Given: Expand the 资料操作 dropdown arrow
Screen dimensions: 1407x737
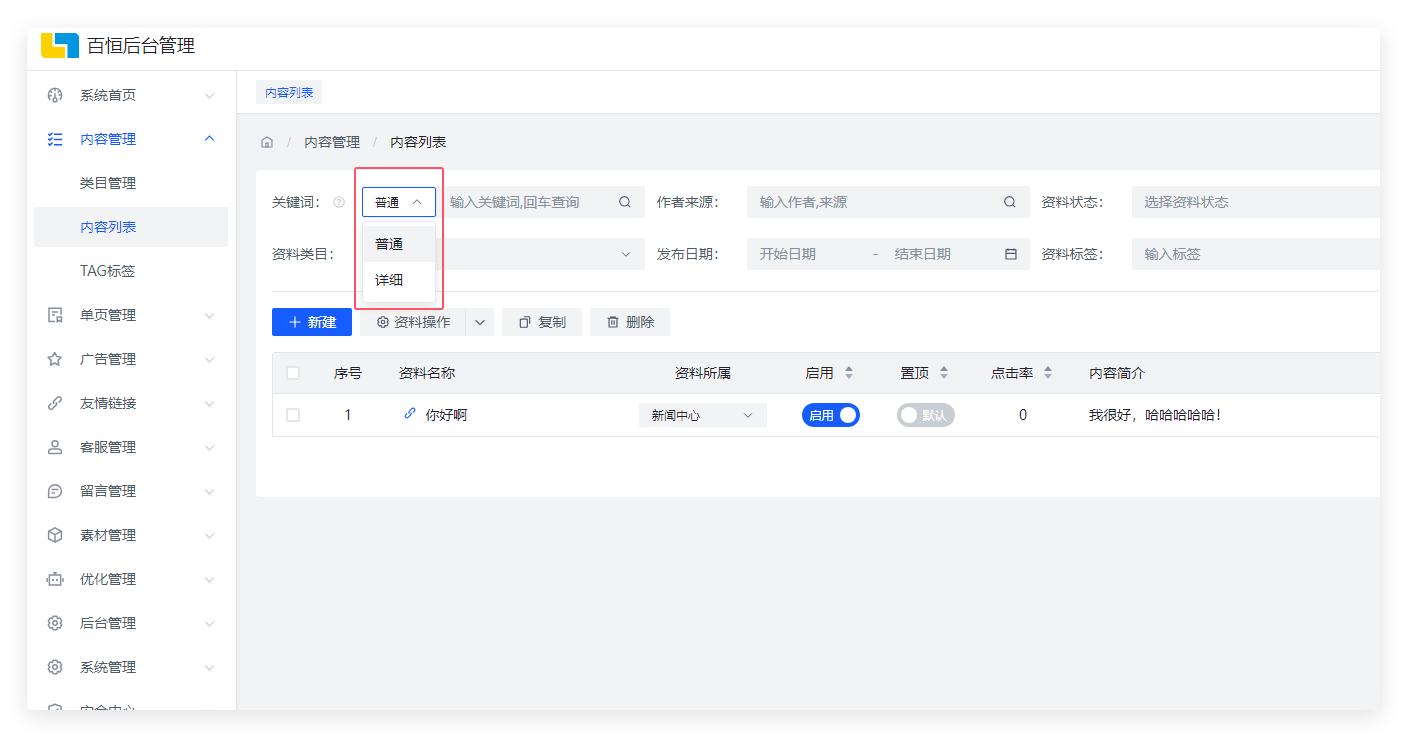Looking at the screenshot, I should 480,322.
